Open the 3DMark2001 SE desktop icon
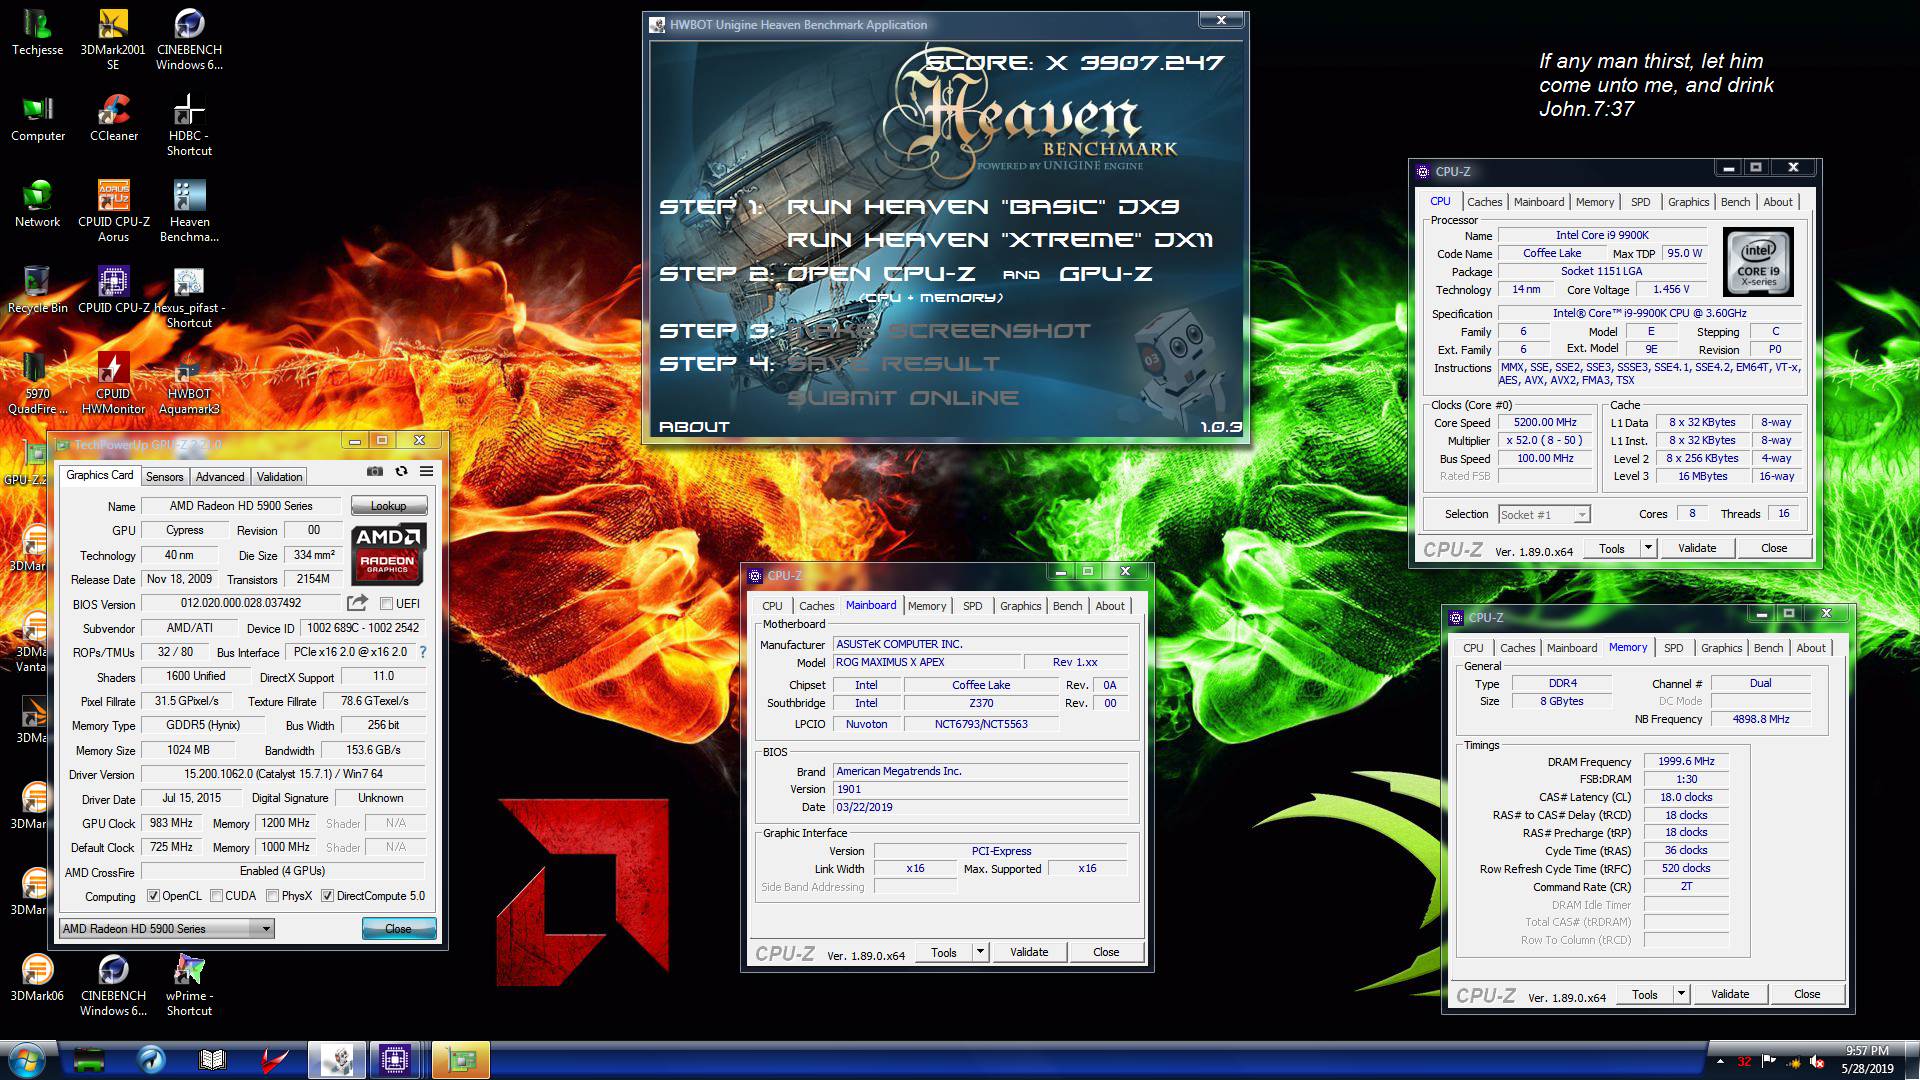The height and width of the screenshot is (1080, 1920). click(113, 40)
